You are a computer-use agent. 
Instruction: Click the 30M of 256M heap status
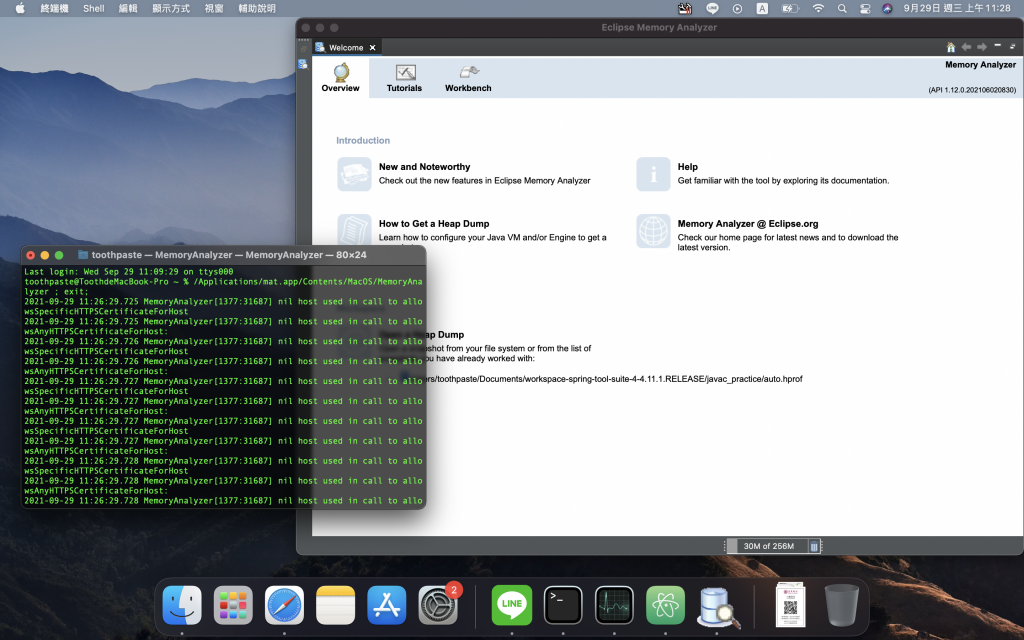point(768,546)
